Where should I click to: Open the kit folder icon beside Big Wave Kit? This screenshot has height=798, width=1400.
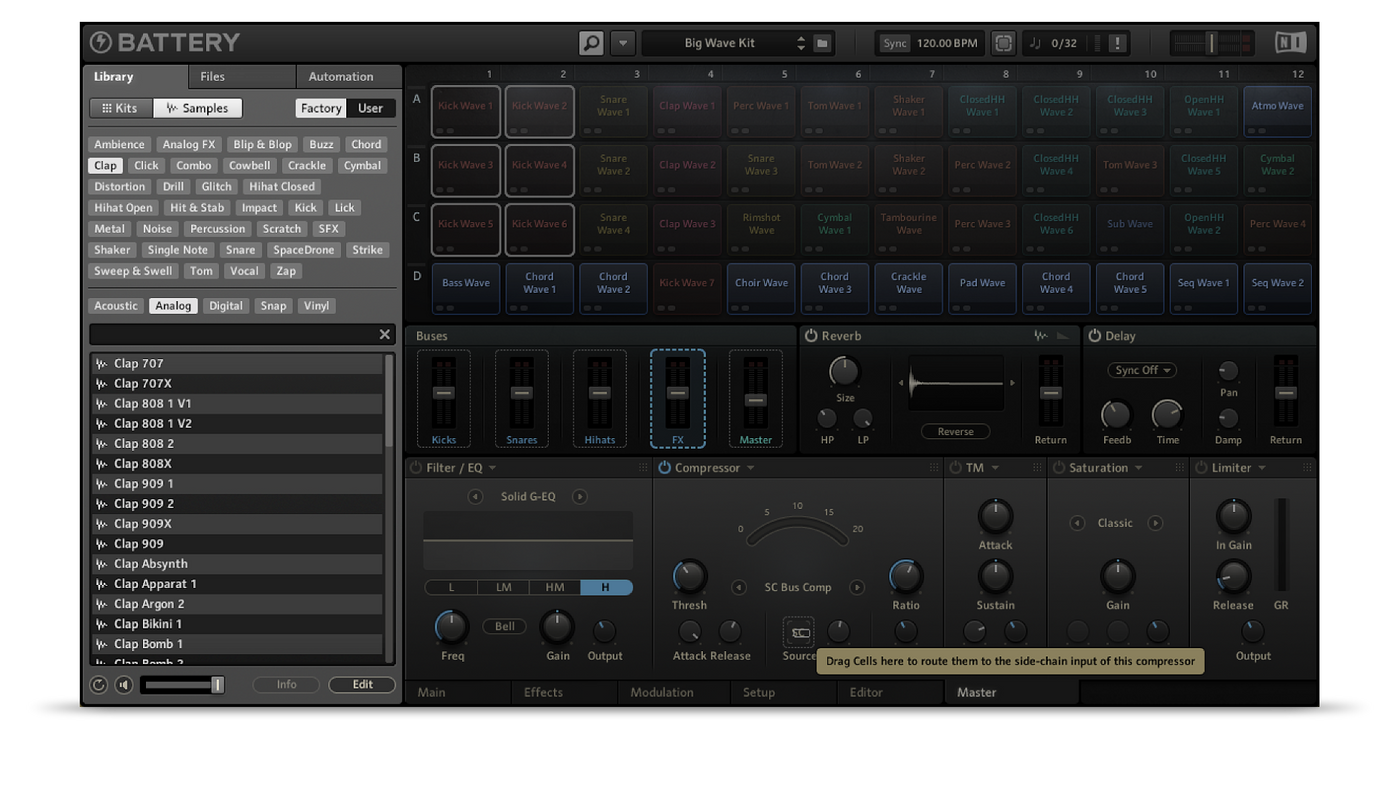tap(822, 43)
